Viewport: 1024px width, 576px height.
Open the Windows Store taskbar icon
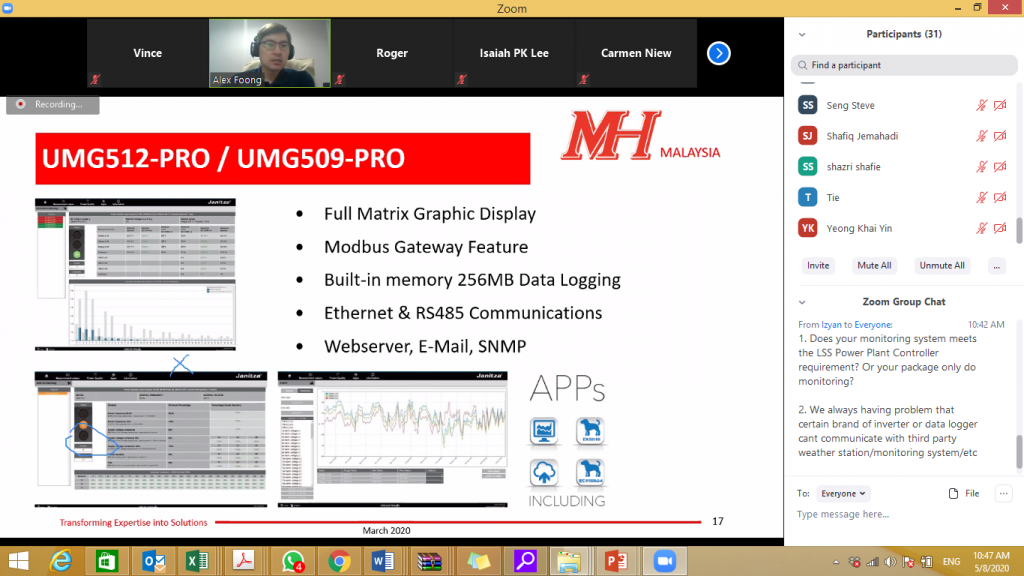point(107,561)
